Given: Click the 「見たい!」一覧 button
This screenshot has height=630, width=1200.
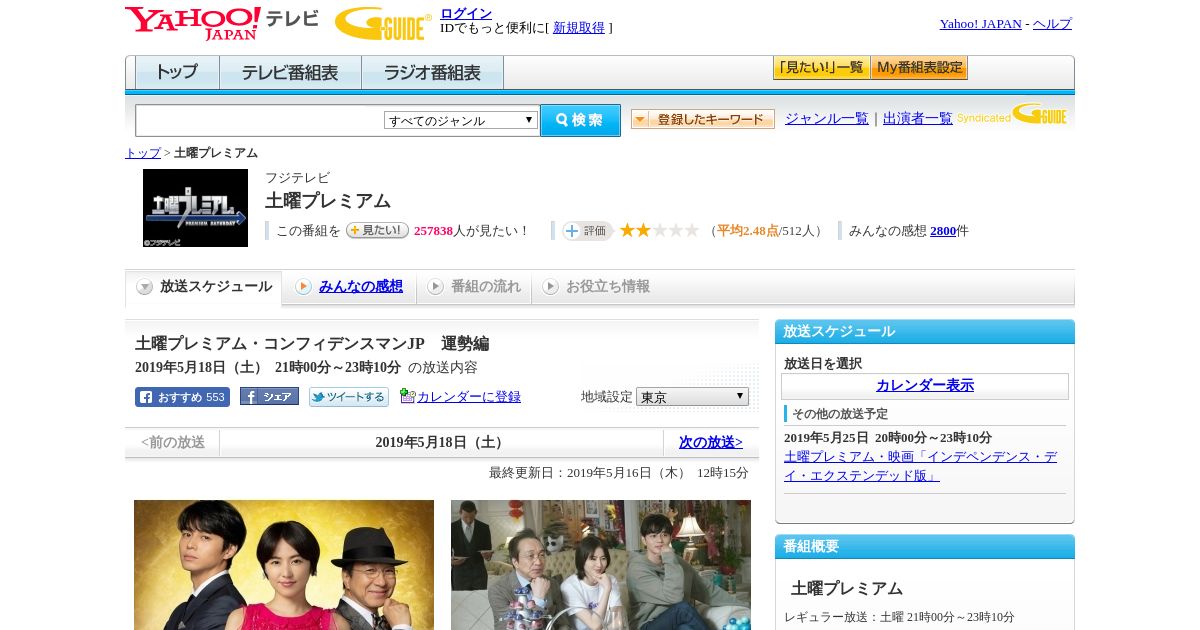Looking at the screenshot, I should [821, 68].
